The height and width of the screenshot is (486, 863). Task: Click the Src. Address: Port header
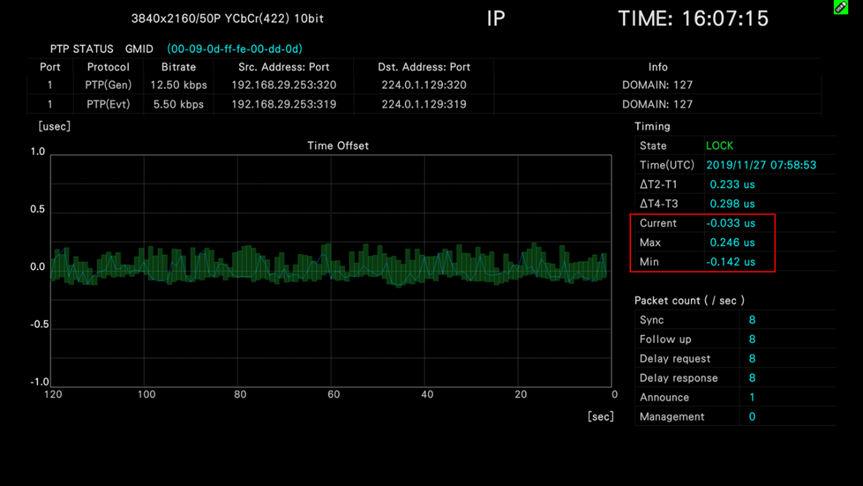pos(283,67)
